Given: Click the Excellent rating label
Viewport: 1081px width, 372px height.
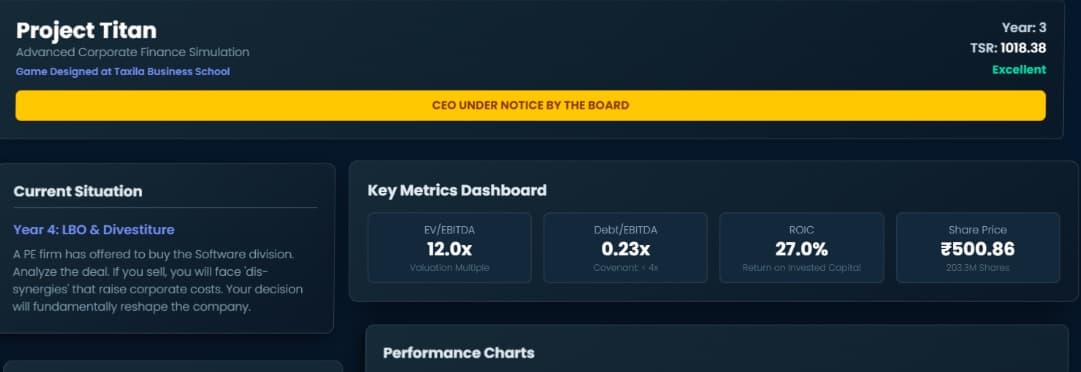Looking at the screenshot, I should pyautogui.click(x=1019, y=70).
